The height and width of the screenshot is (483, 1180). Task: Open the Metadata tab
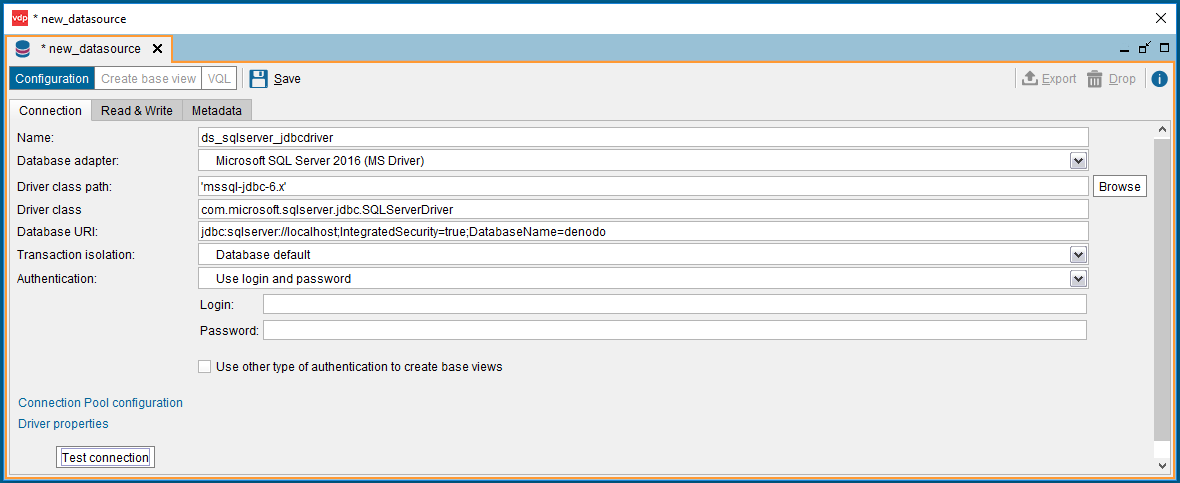click(217, 111)
